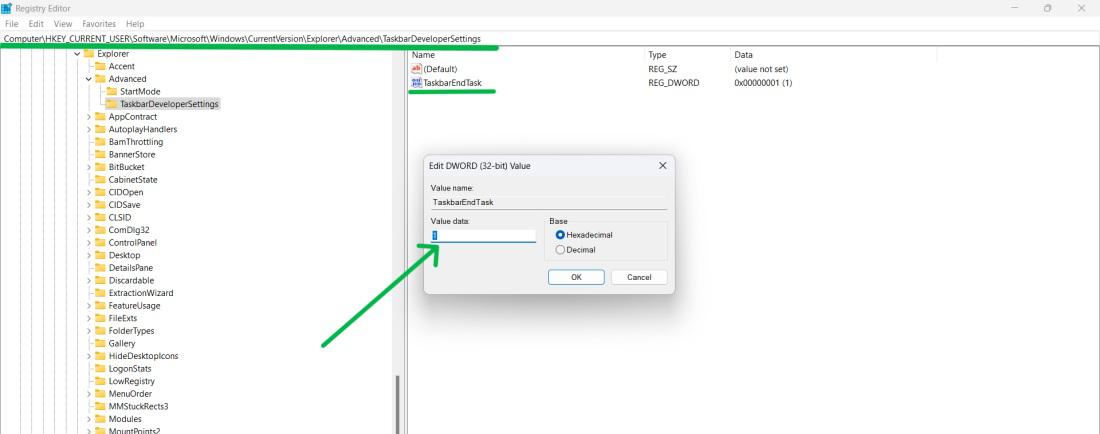Select the ControlPanel folder icon

point(100,243)
